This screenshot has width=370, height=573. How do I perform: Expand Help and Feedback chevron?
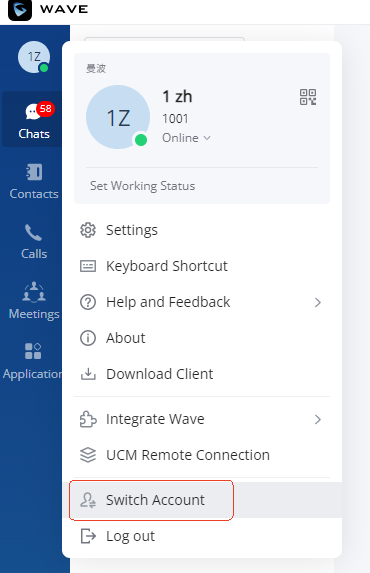[318, 303]
